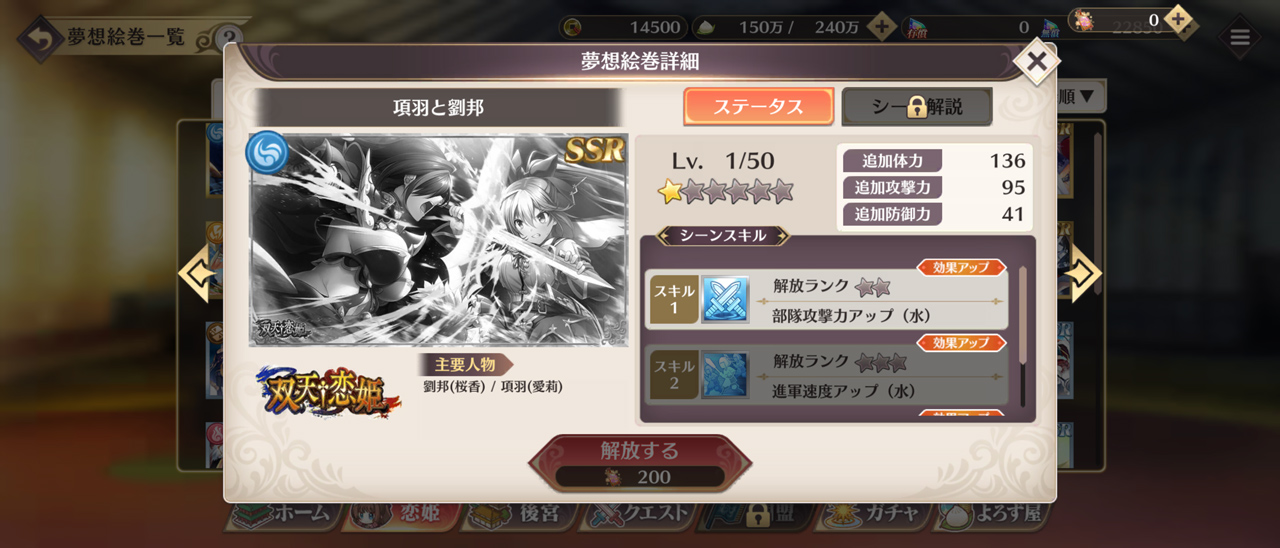Tap the 効果アップ badge on Skill 1

click(x=961, y=267)
